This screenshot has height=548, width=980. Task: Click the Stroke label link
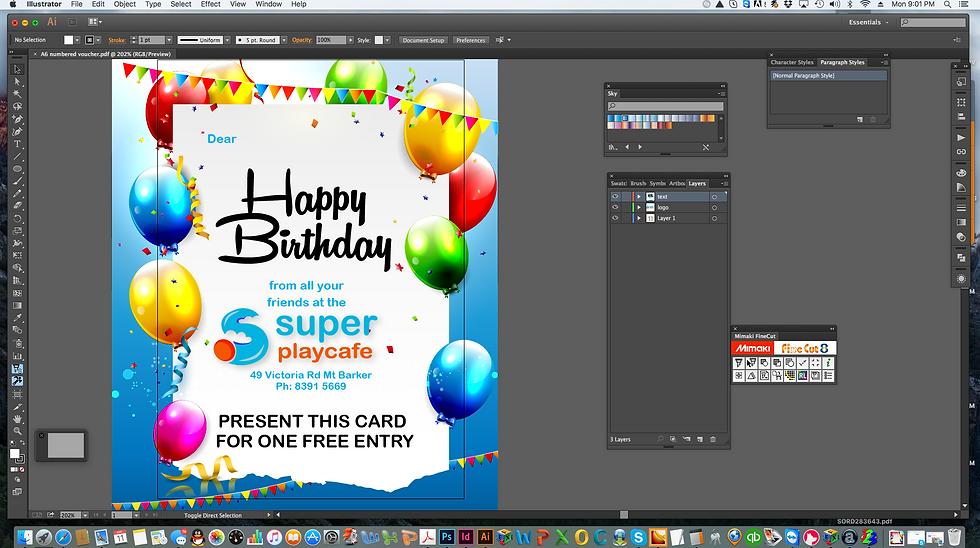(x=117, y=40)
